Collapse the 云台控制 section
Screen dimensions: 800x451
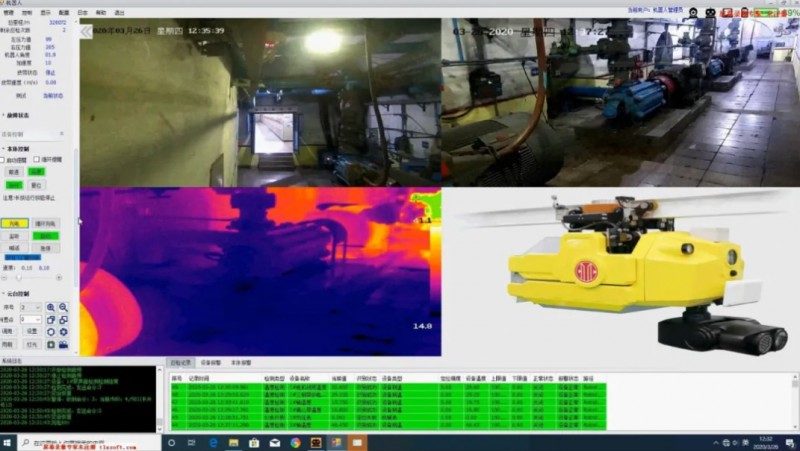click(4, 294)
